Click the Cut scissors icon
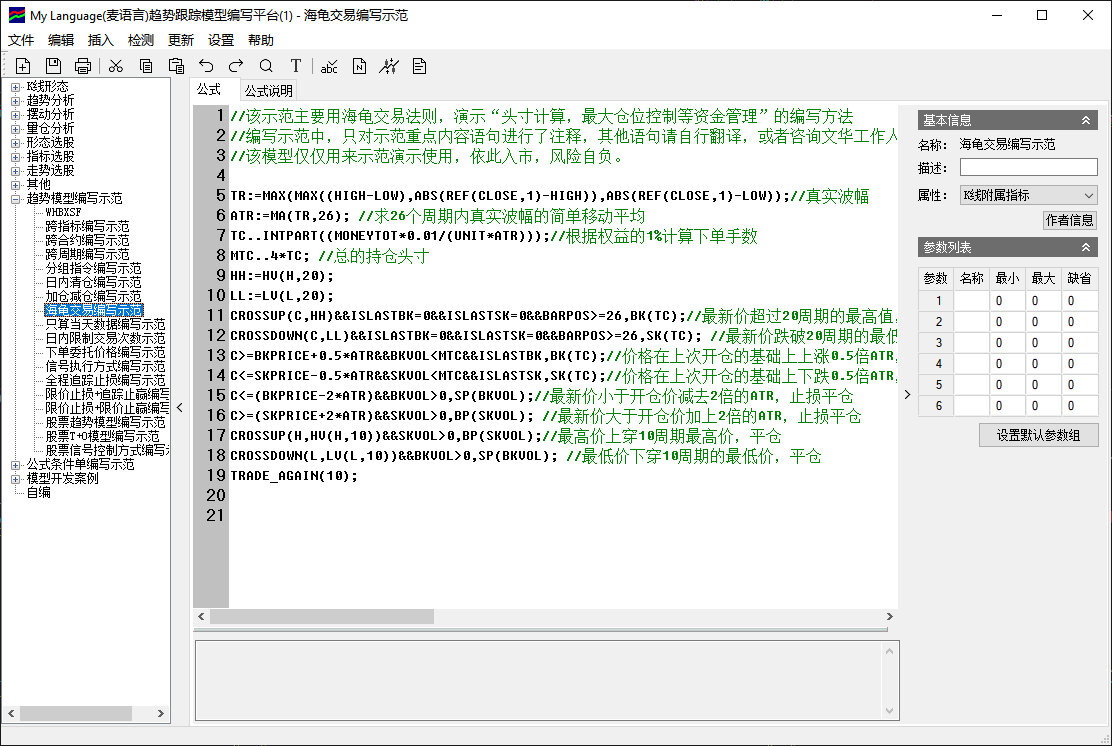The height and width of the screenshot is (746, 1112). click(116, 66)
